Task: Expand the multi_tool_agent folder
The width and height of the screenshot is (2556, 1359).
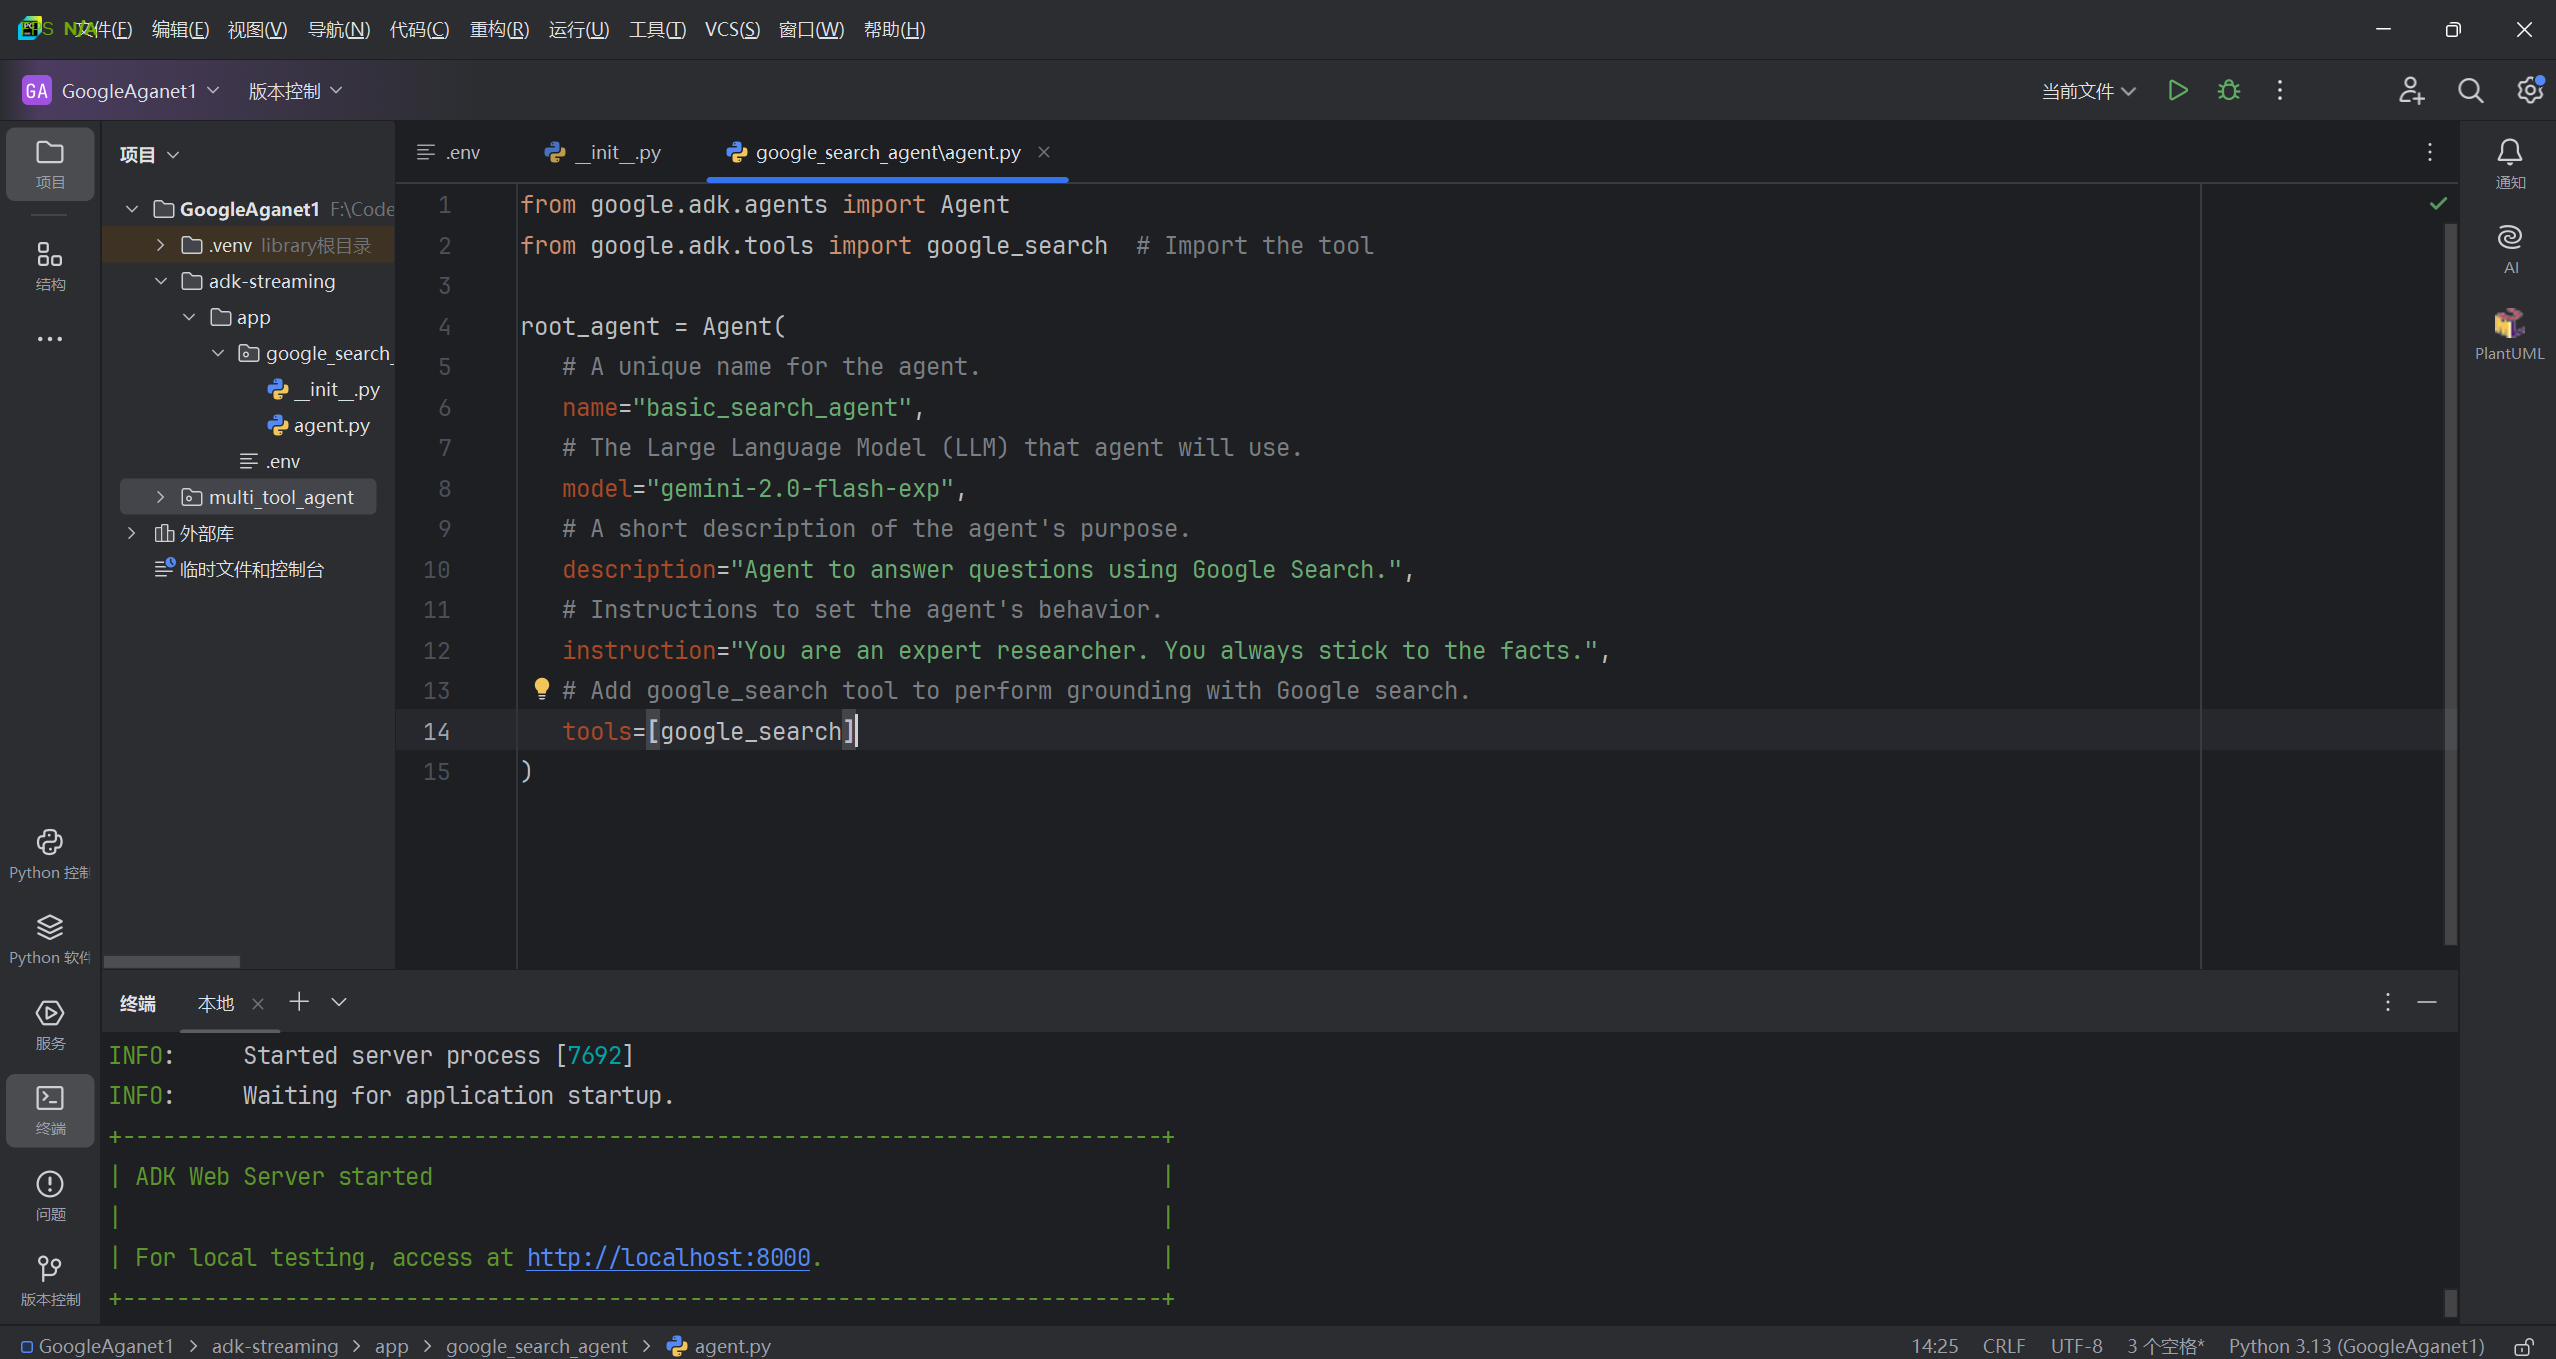Action: (x=160, y=497)
